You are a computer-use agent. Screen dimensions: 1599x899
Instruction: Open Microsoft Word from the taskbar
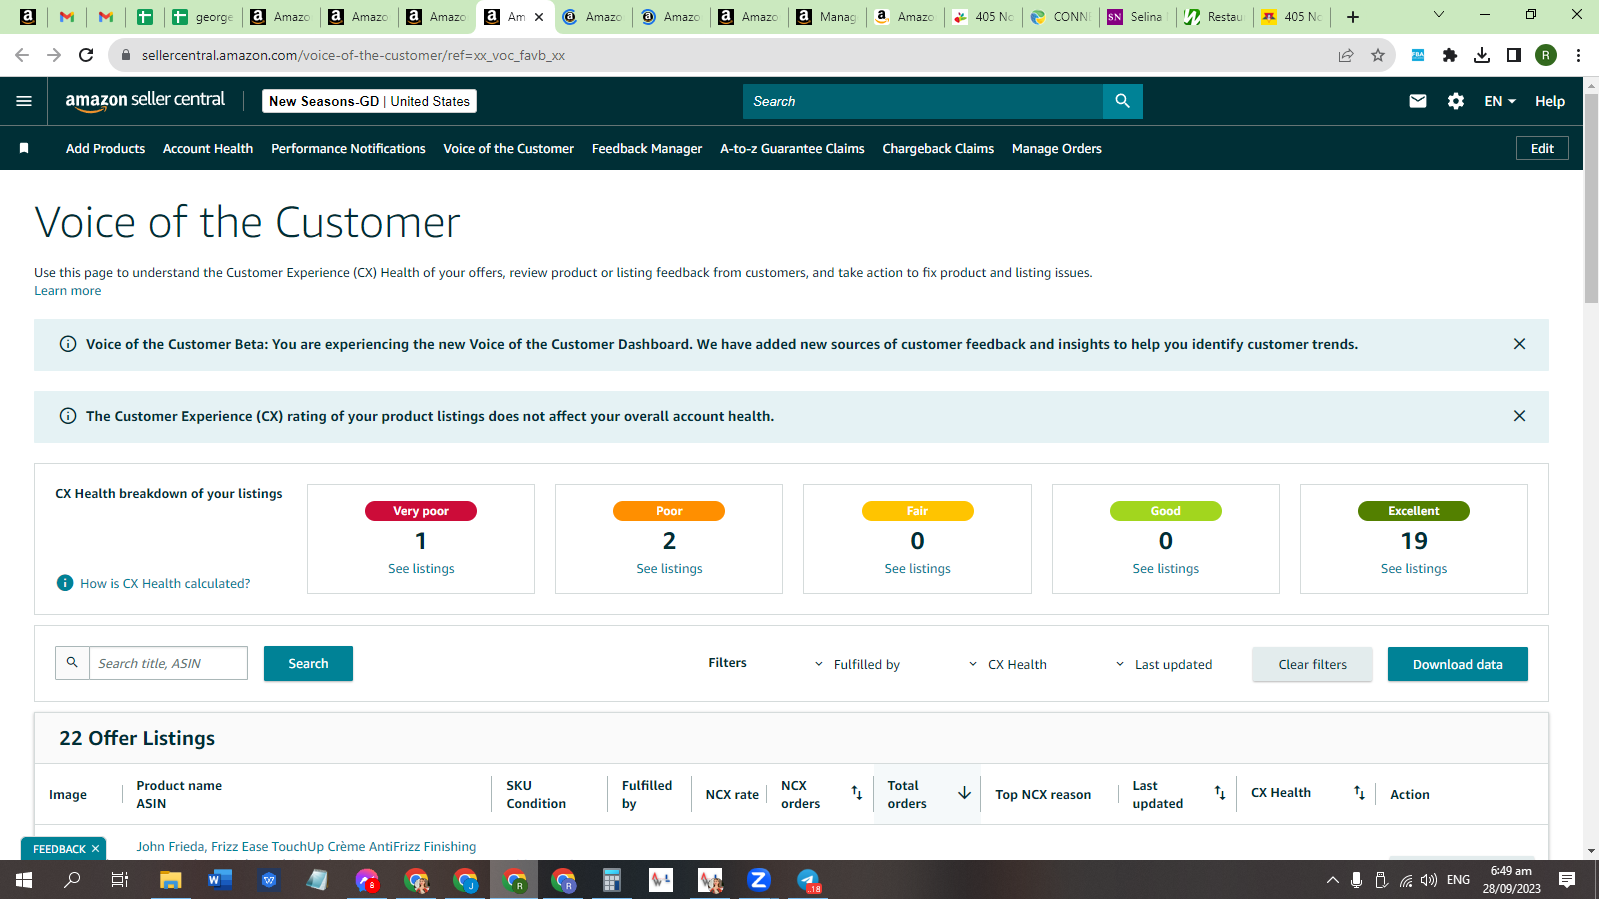220,880
